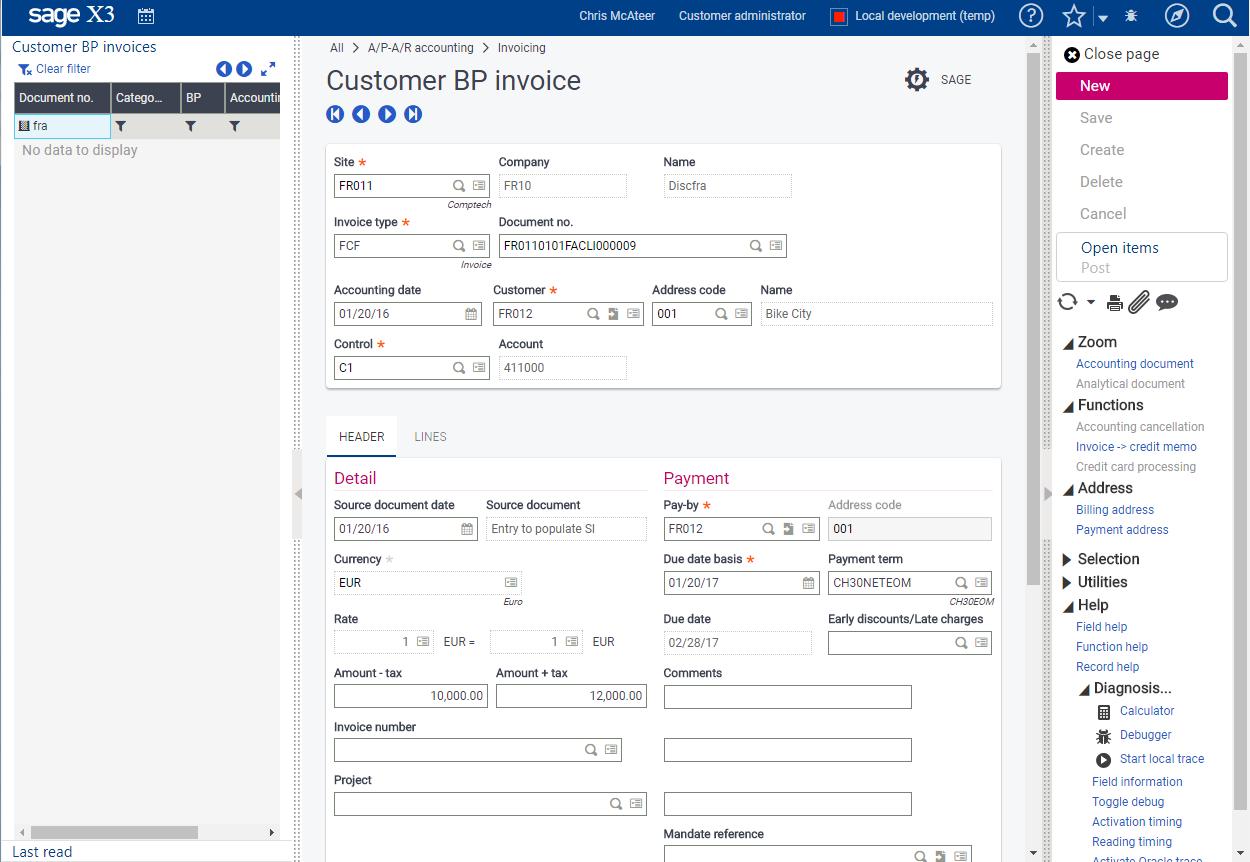Open the calendar icon beside Sage X3 logo
The height and width of the screenshot is (862, 1250).
146,16
